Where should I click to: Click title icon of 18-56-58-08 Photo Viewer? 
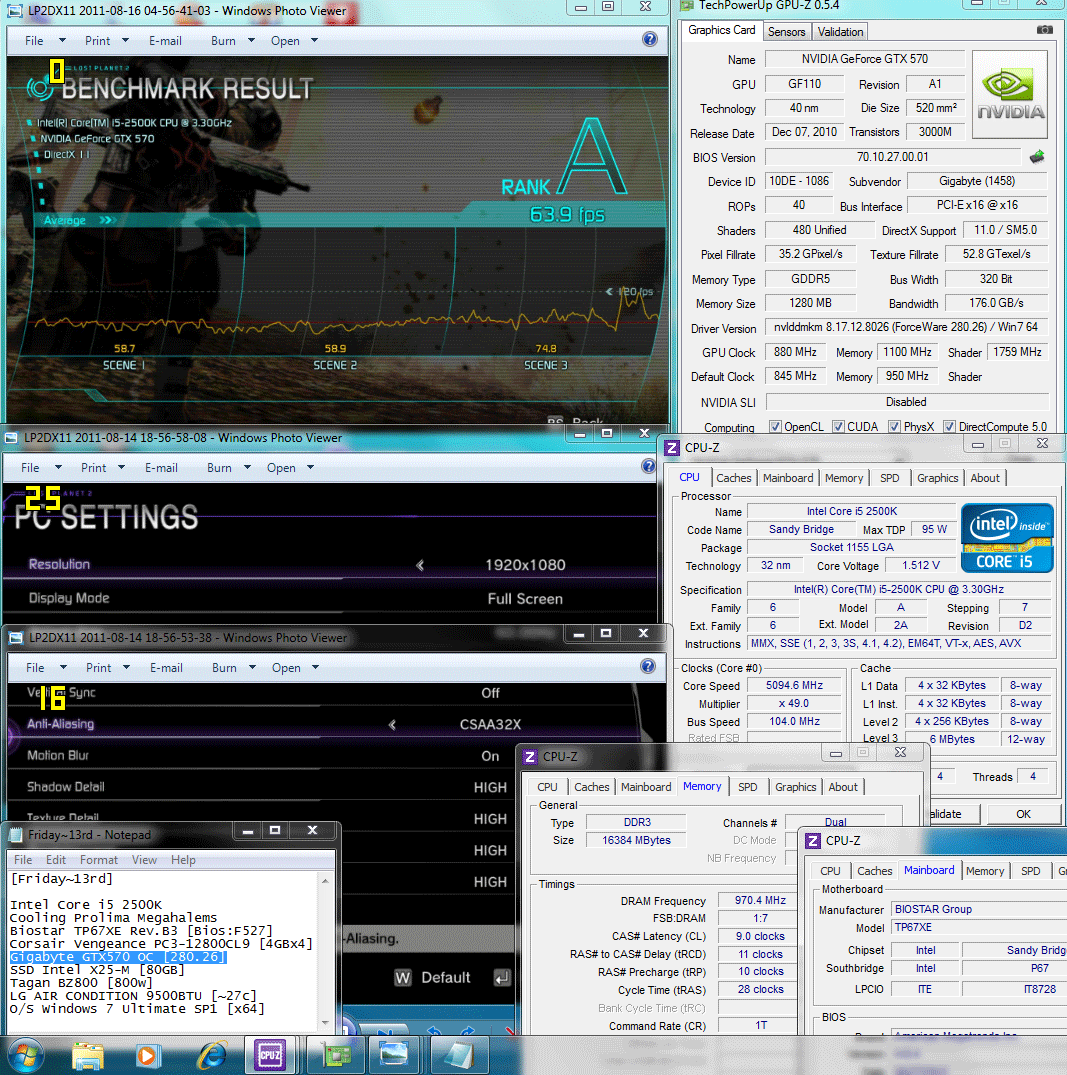[x=11, y=437]
